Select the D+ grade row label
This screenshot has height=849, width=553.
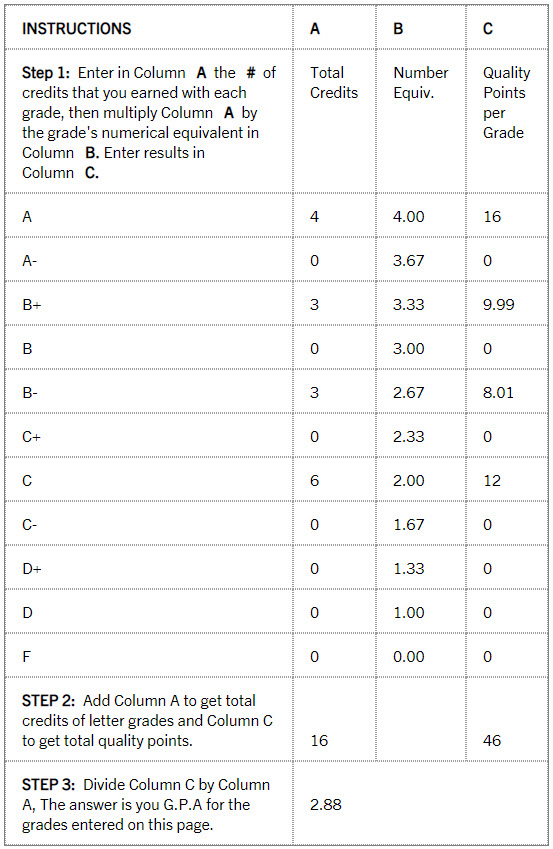coord(31,569)
